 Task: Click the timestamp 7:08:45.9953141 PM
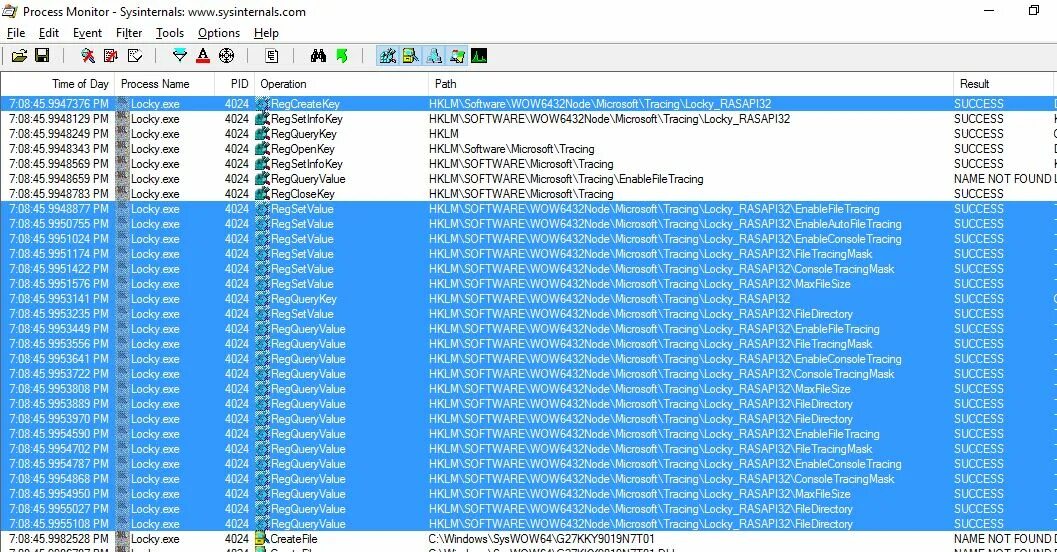(59, 299)
